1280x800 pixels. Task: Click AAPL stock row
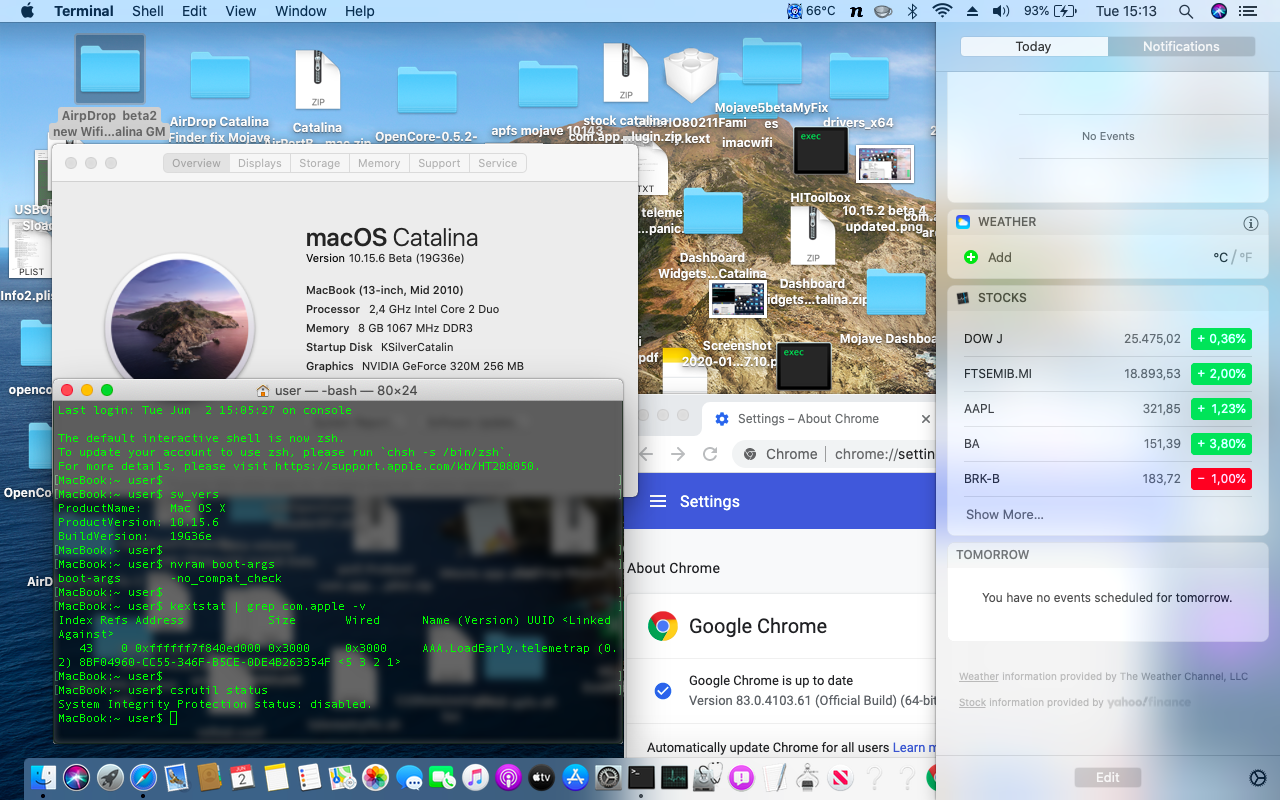click(x=1107, y=409)
